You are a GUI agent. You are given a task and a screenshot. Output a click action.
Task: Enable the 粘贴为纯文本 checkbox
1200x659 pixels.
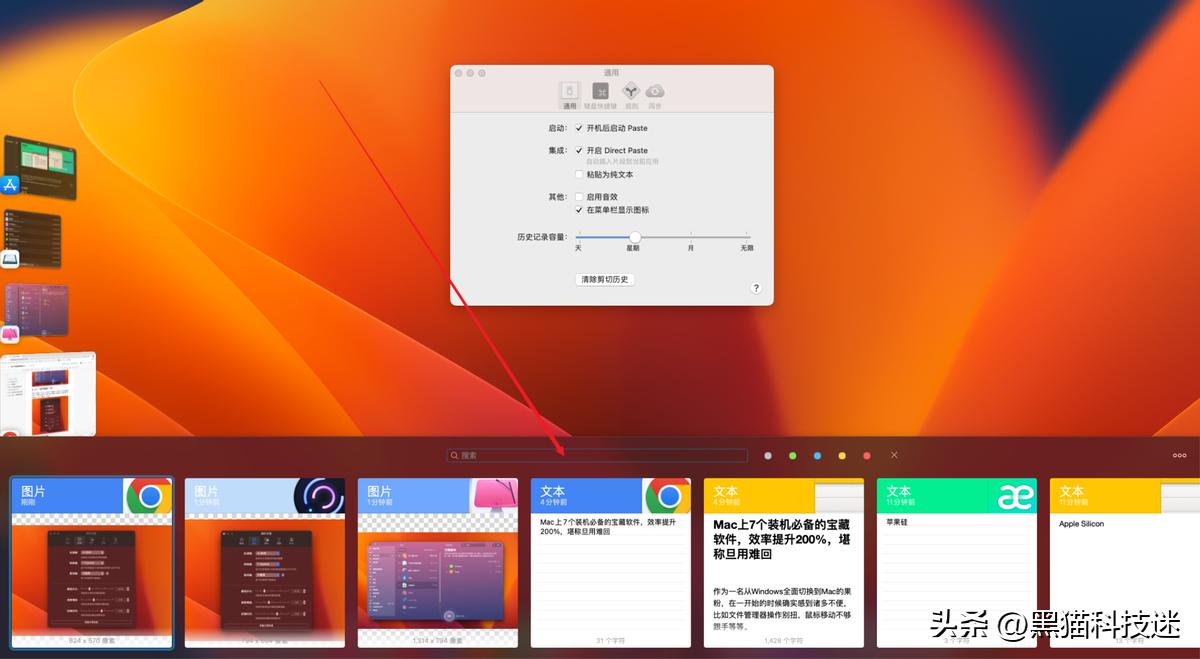click(x=578, y=175)
